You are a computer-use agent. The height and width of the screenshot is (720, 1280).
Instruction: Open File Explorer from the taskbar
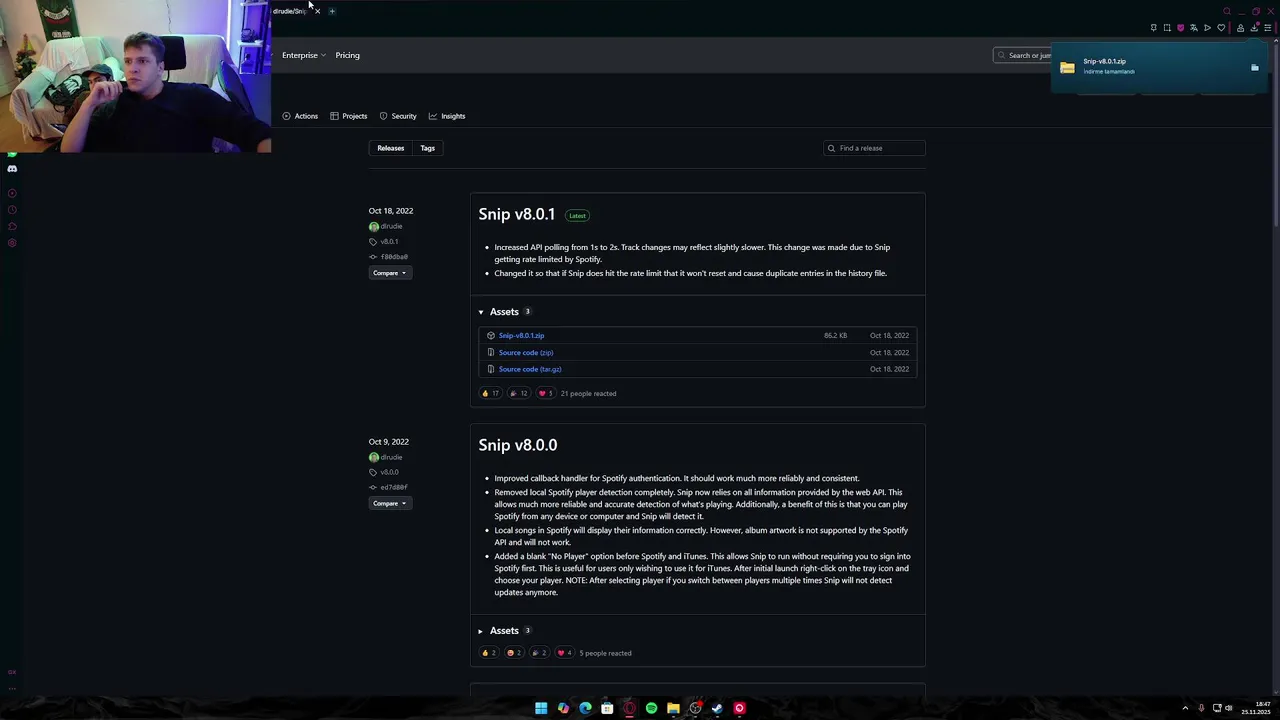click(673, 708)
